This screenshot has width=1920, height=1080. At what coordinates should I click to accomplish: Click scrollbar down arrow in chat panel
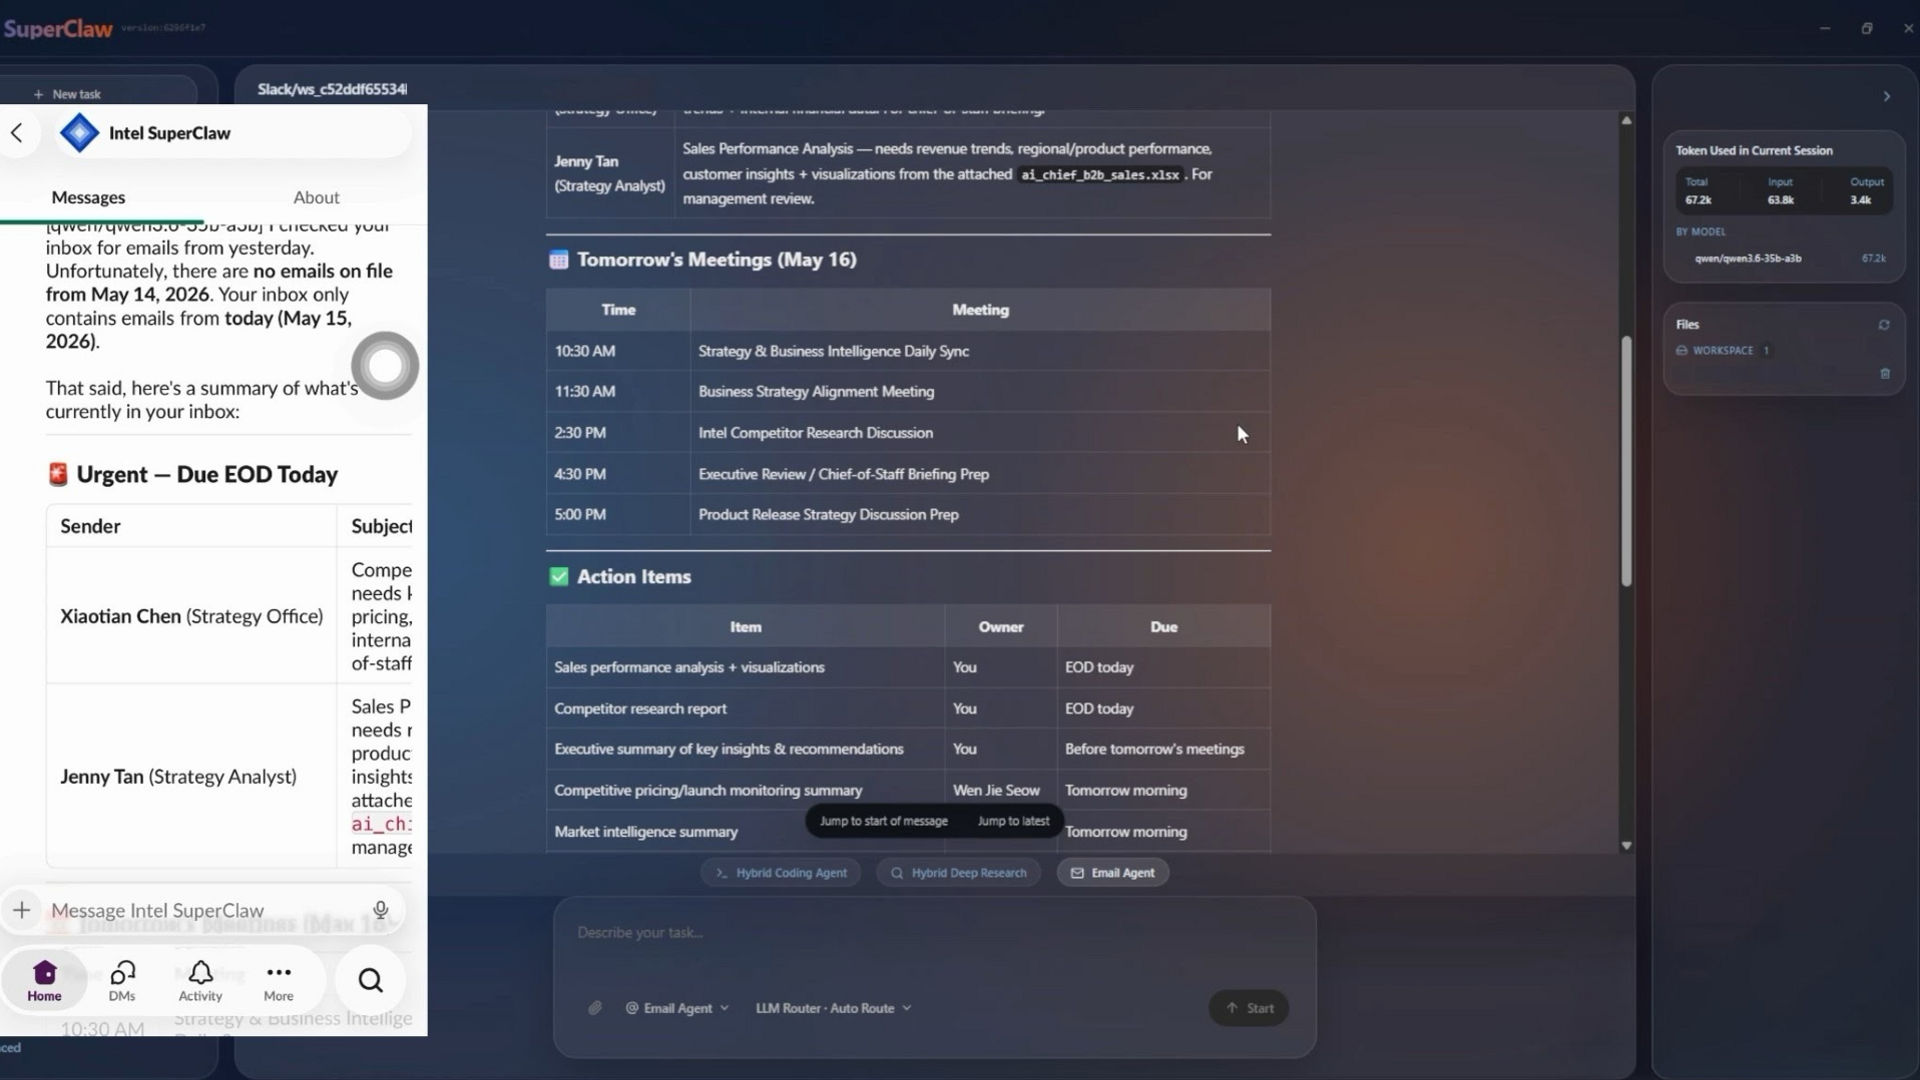point(1626,846)
